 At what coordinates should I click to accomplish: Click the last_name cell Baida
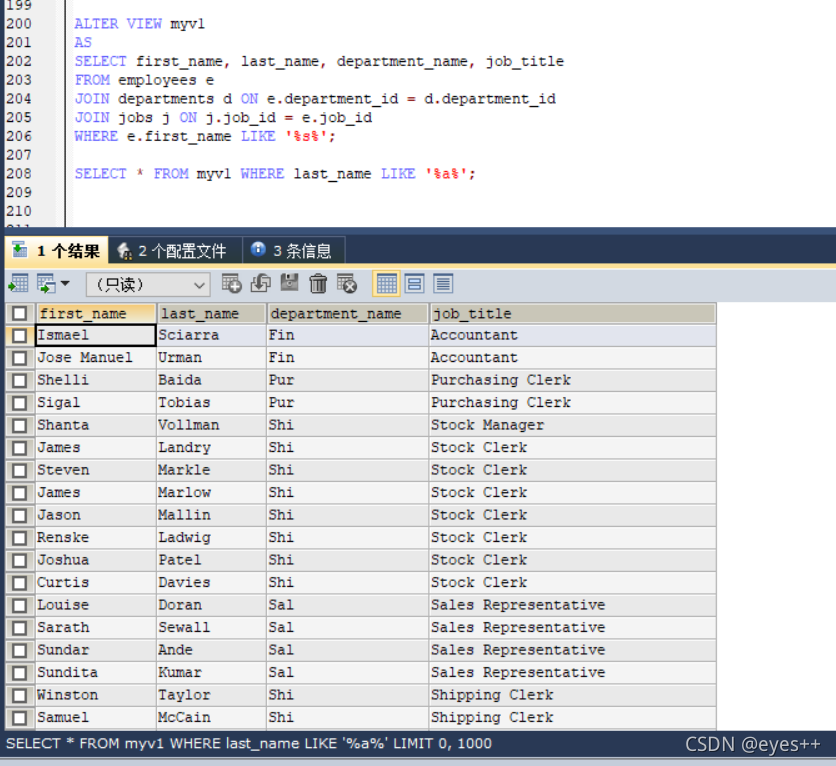click(211, 380)
